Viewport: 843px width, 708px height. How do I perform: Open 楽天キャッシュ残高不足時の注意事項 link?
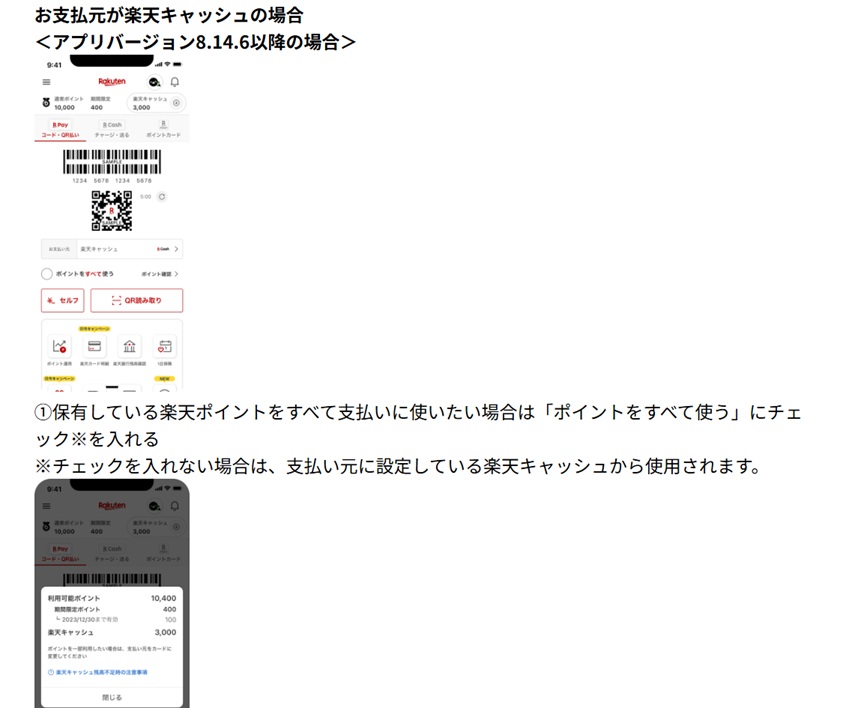coord(102,673)
